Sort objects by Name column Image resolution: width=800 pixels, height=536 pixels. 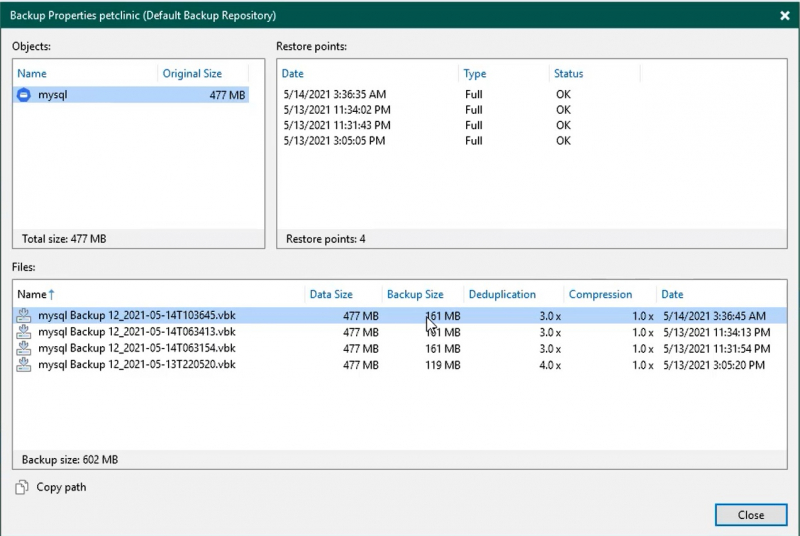click(32, 73)
